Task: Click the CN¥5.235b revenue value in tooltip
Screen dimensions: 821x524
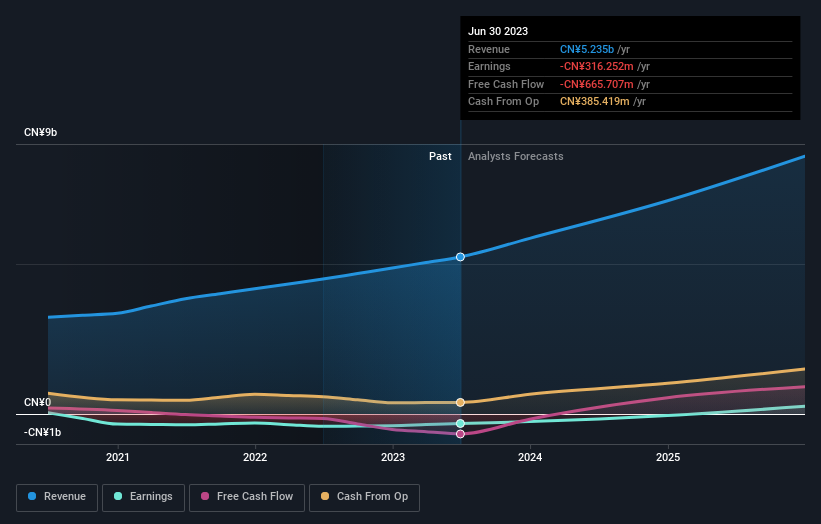Action: pyautogui.click(x=586, y=49)
